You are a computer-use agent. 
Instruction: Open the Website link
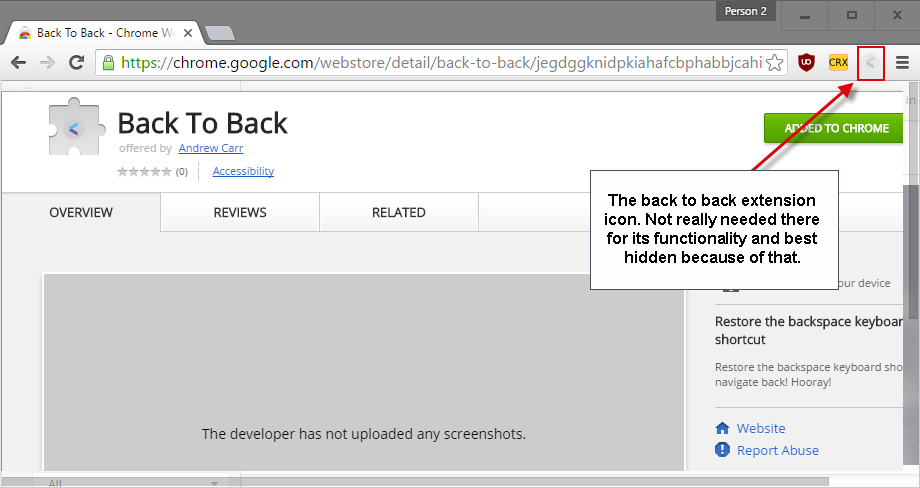pyautogui.click(x=761, y=428)
